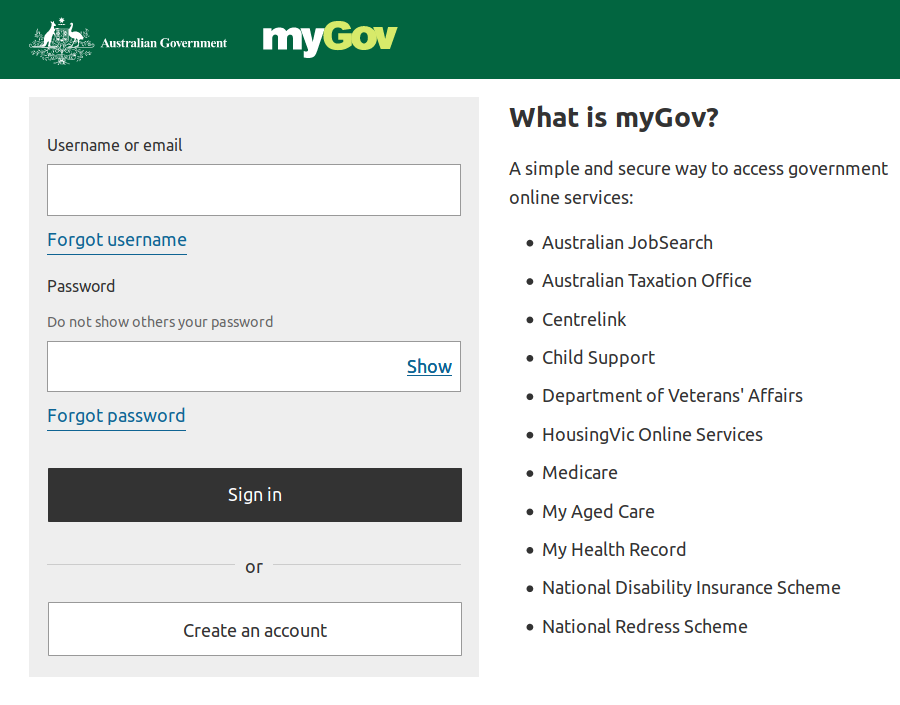Image resolution: width=900 pixels, height=705 pixels.
Task: Select Department of Veterans' Affairs
Action: click(672, 395)
